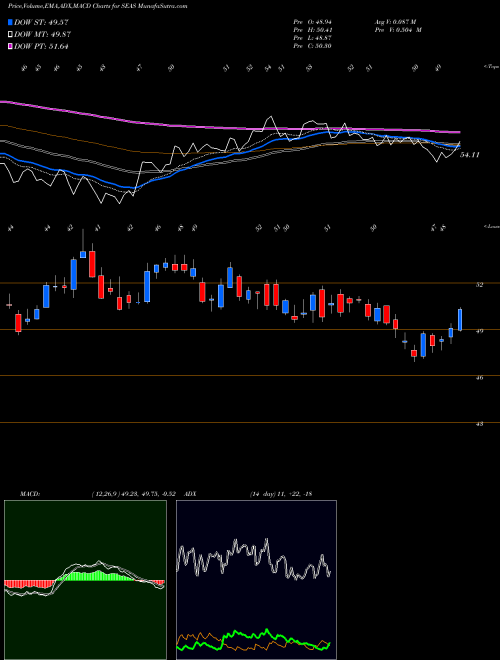Click the 54.11 EMA price label
Image resolution: width=500 pixels, height=660 pixels.
pyautogui.click(x=470, y=155)
